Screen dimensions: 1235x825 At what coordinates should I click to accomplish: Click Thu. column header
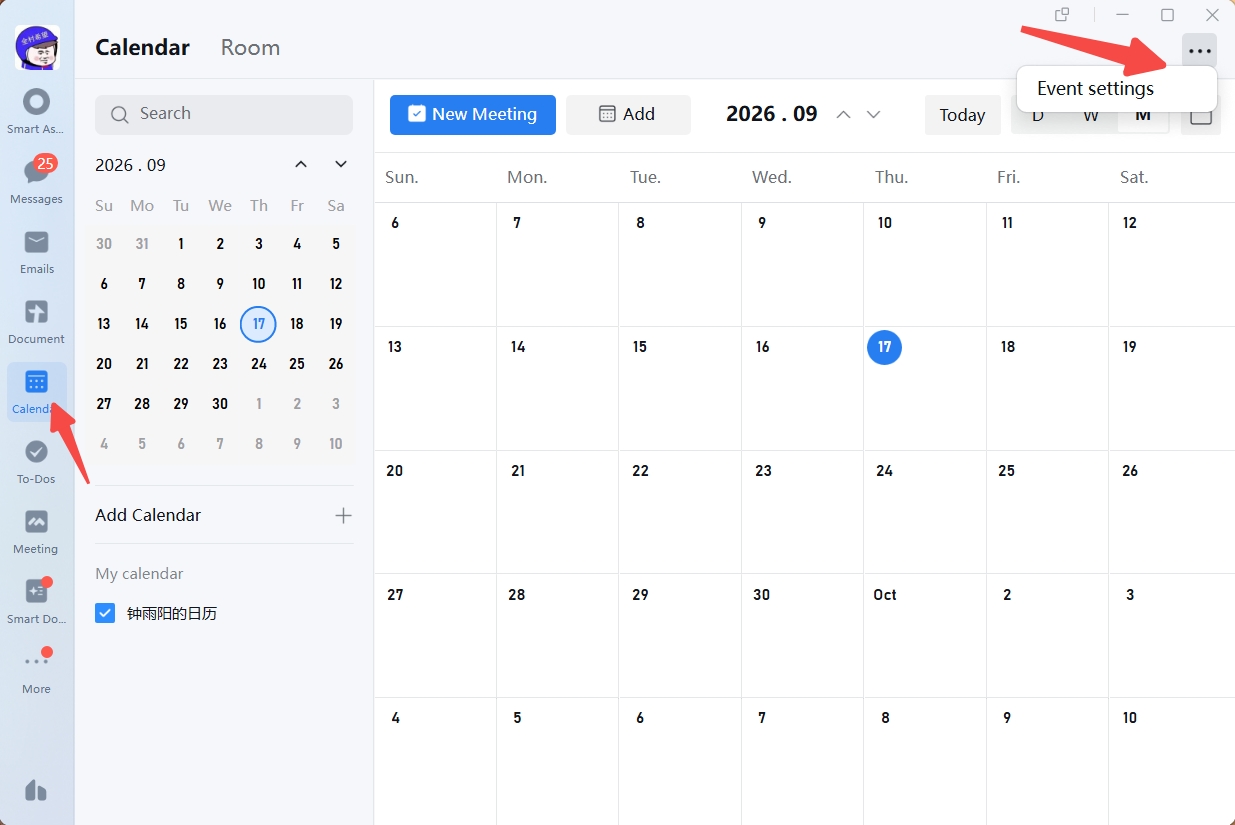point(892,177)
